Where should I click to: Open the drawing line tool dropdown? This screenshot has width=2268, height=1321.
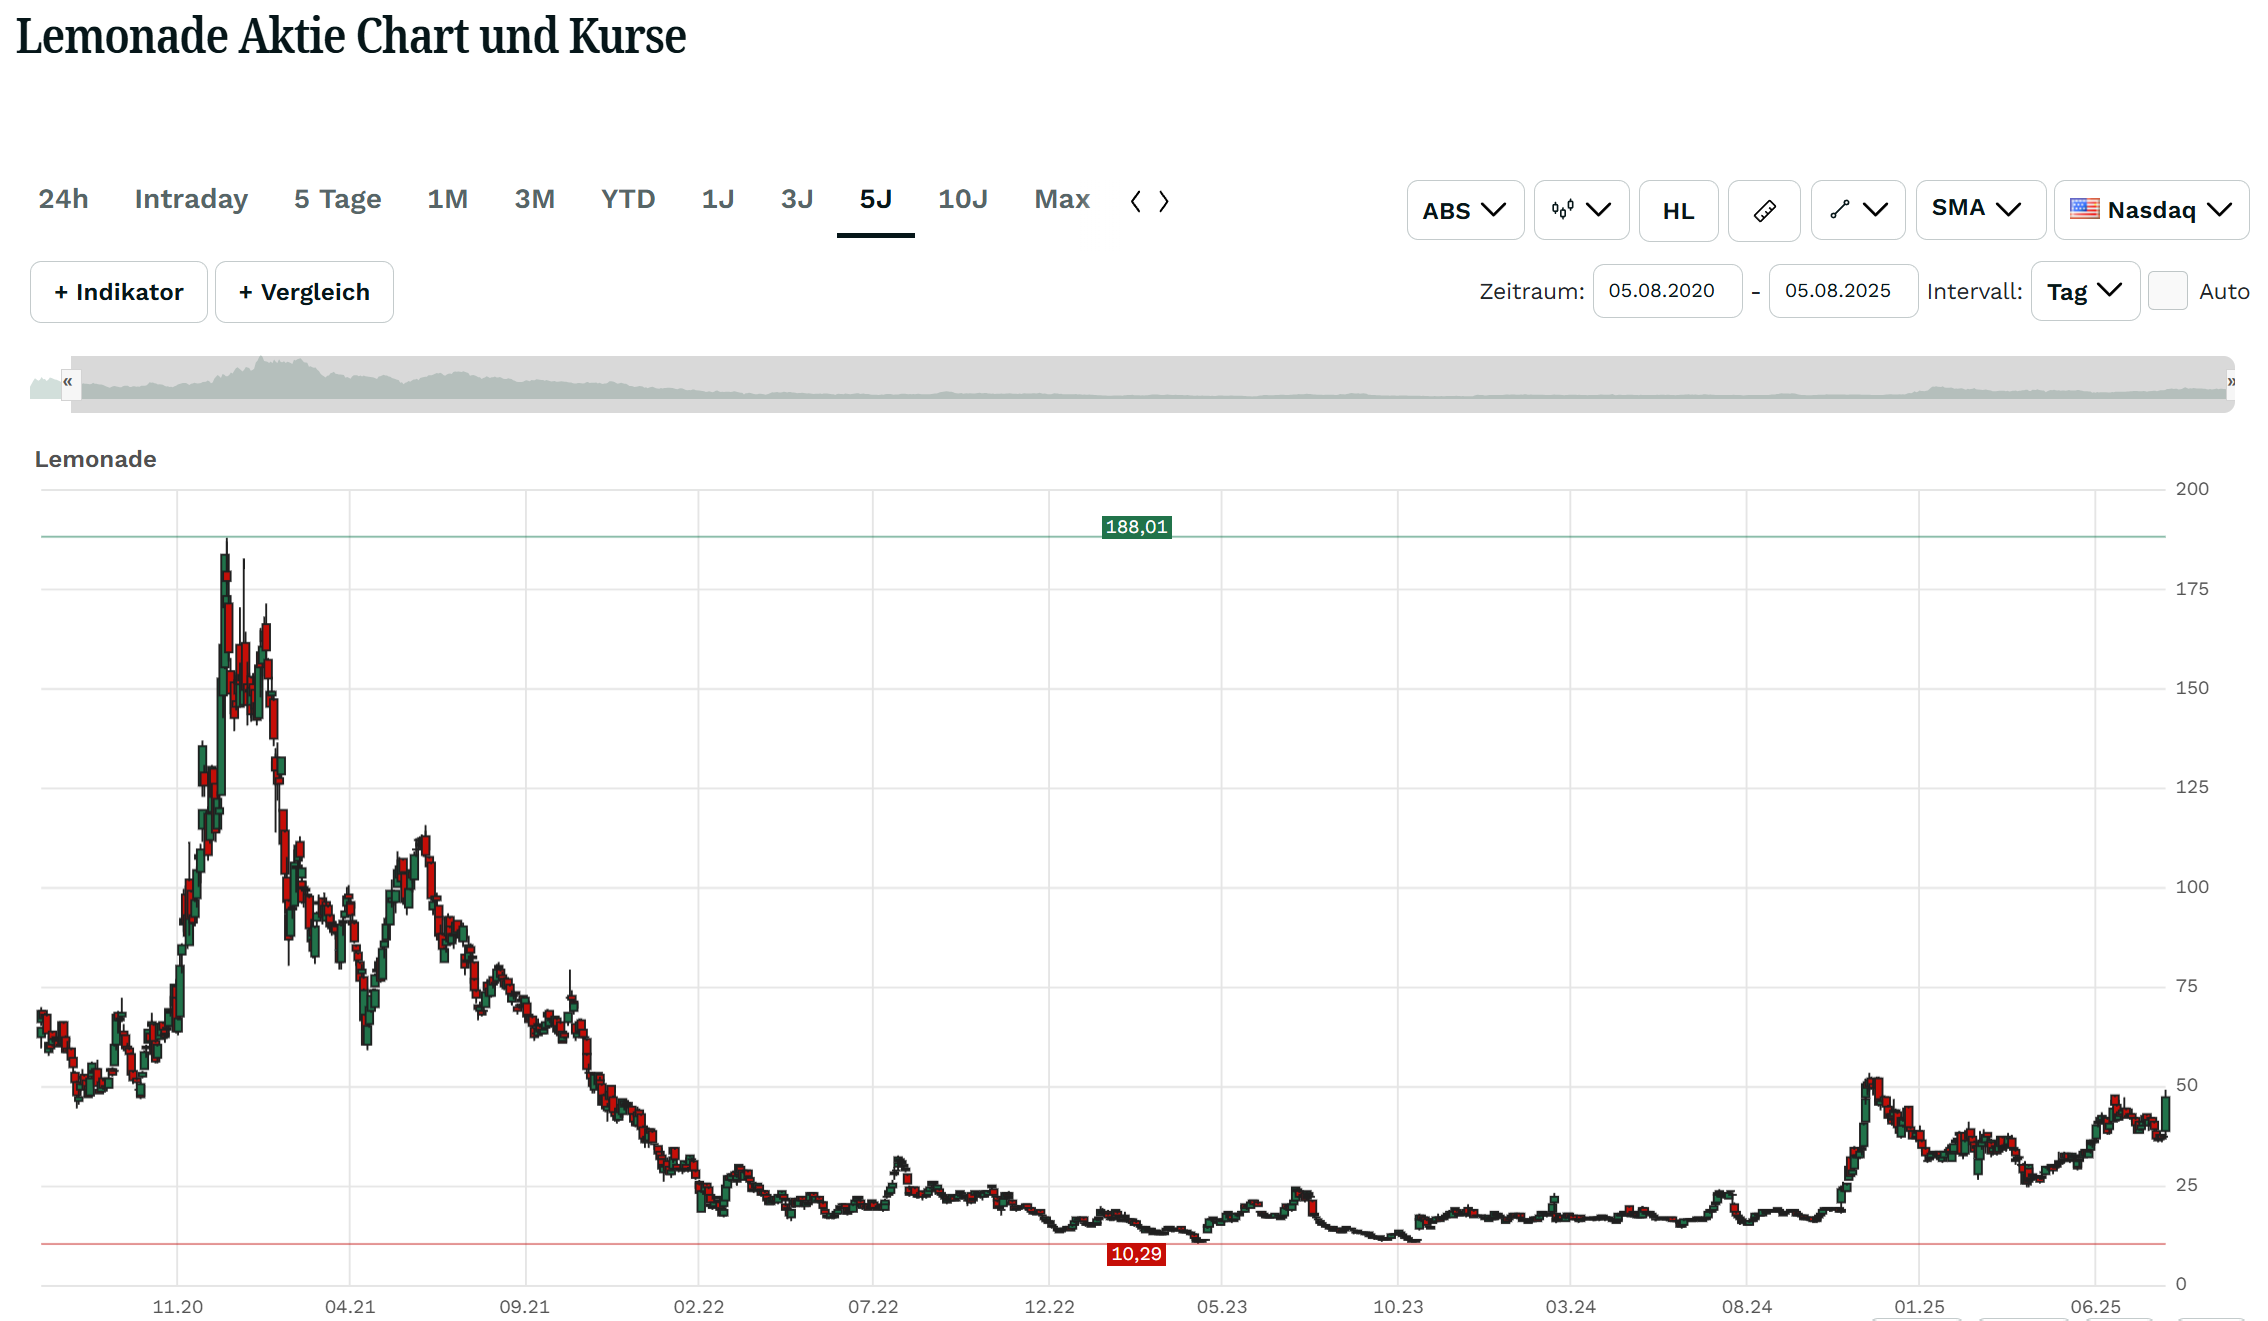click(1858, 210)
